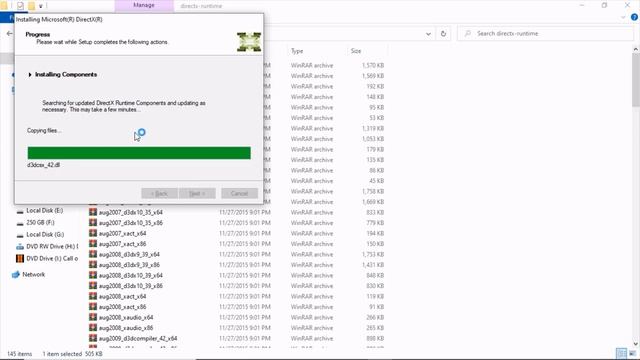640x360 pixels.
Task: Click the Network label in the navigation pane
Action: (33, 275)
